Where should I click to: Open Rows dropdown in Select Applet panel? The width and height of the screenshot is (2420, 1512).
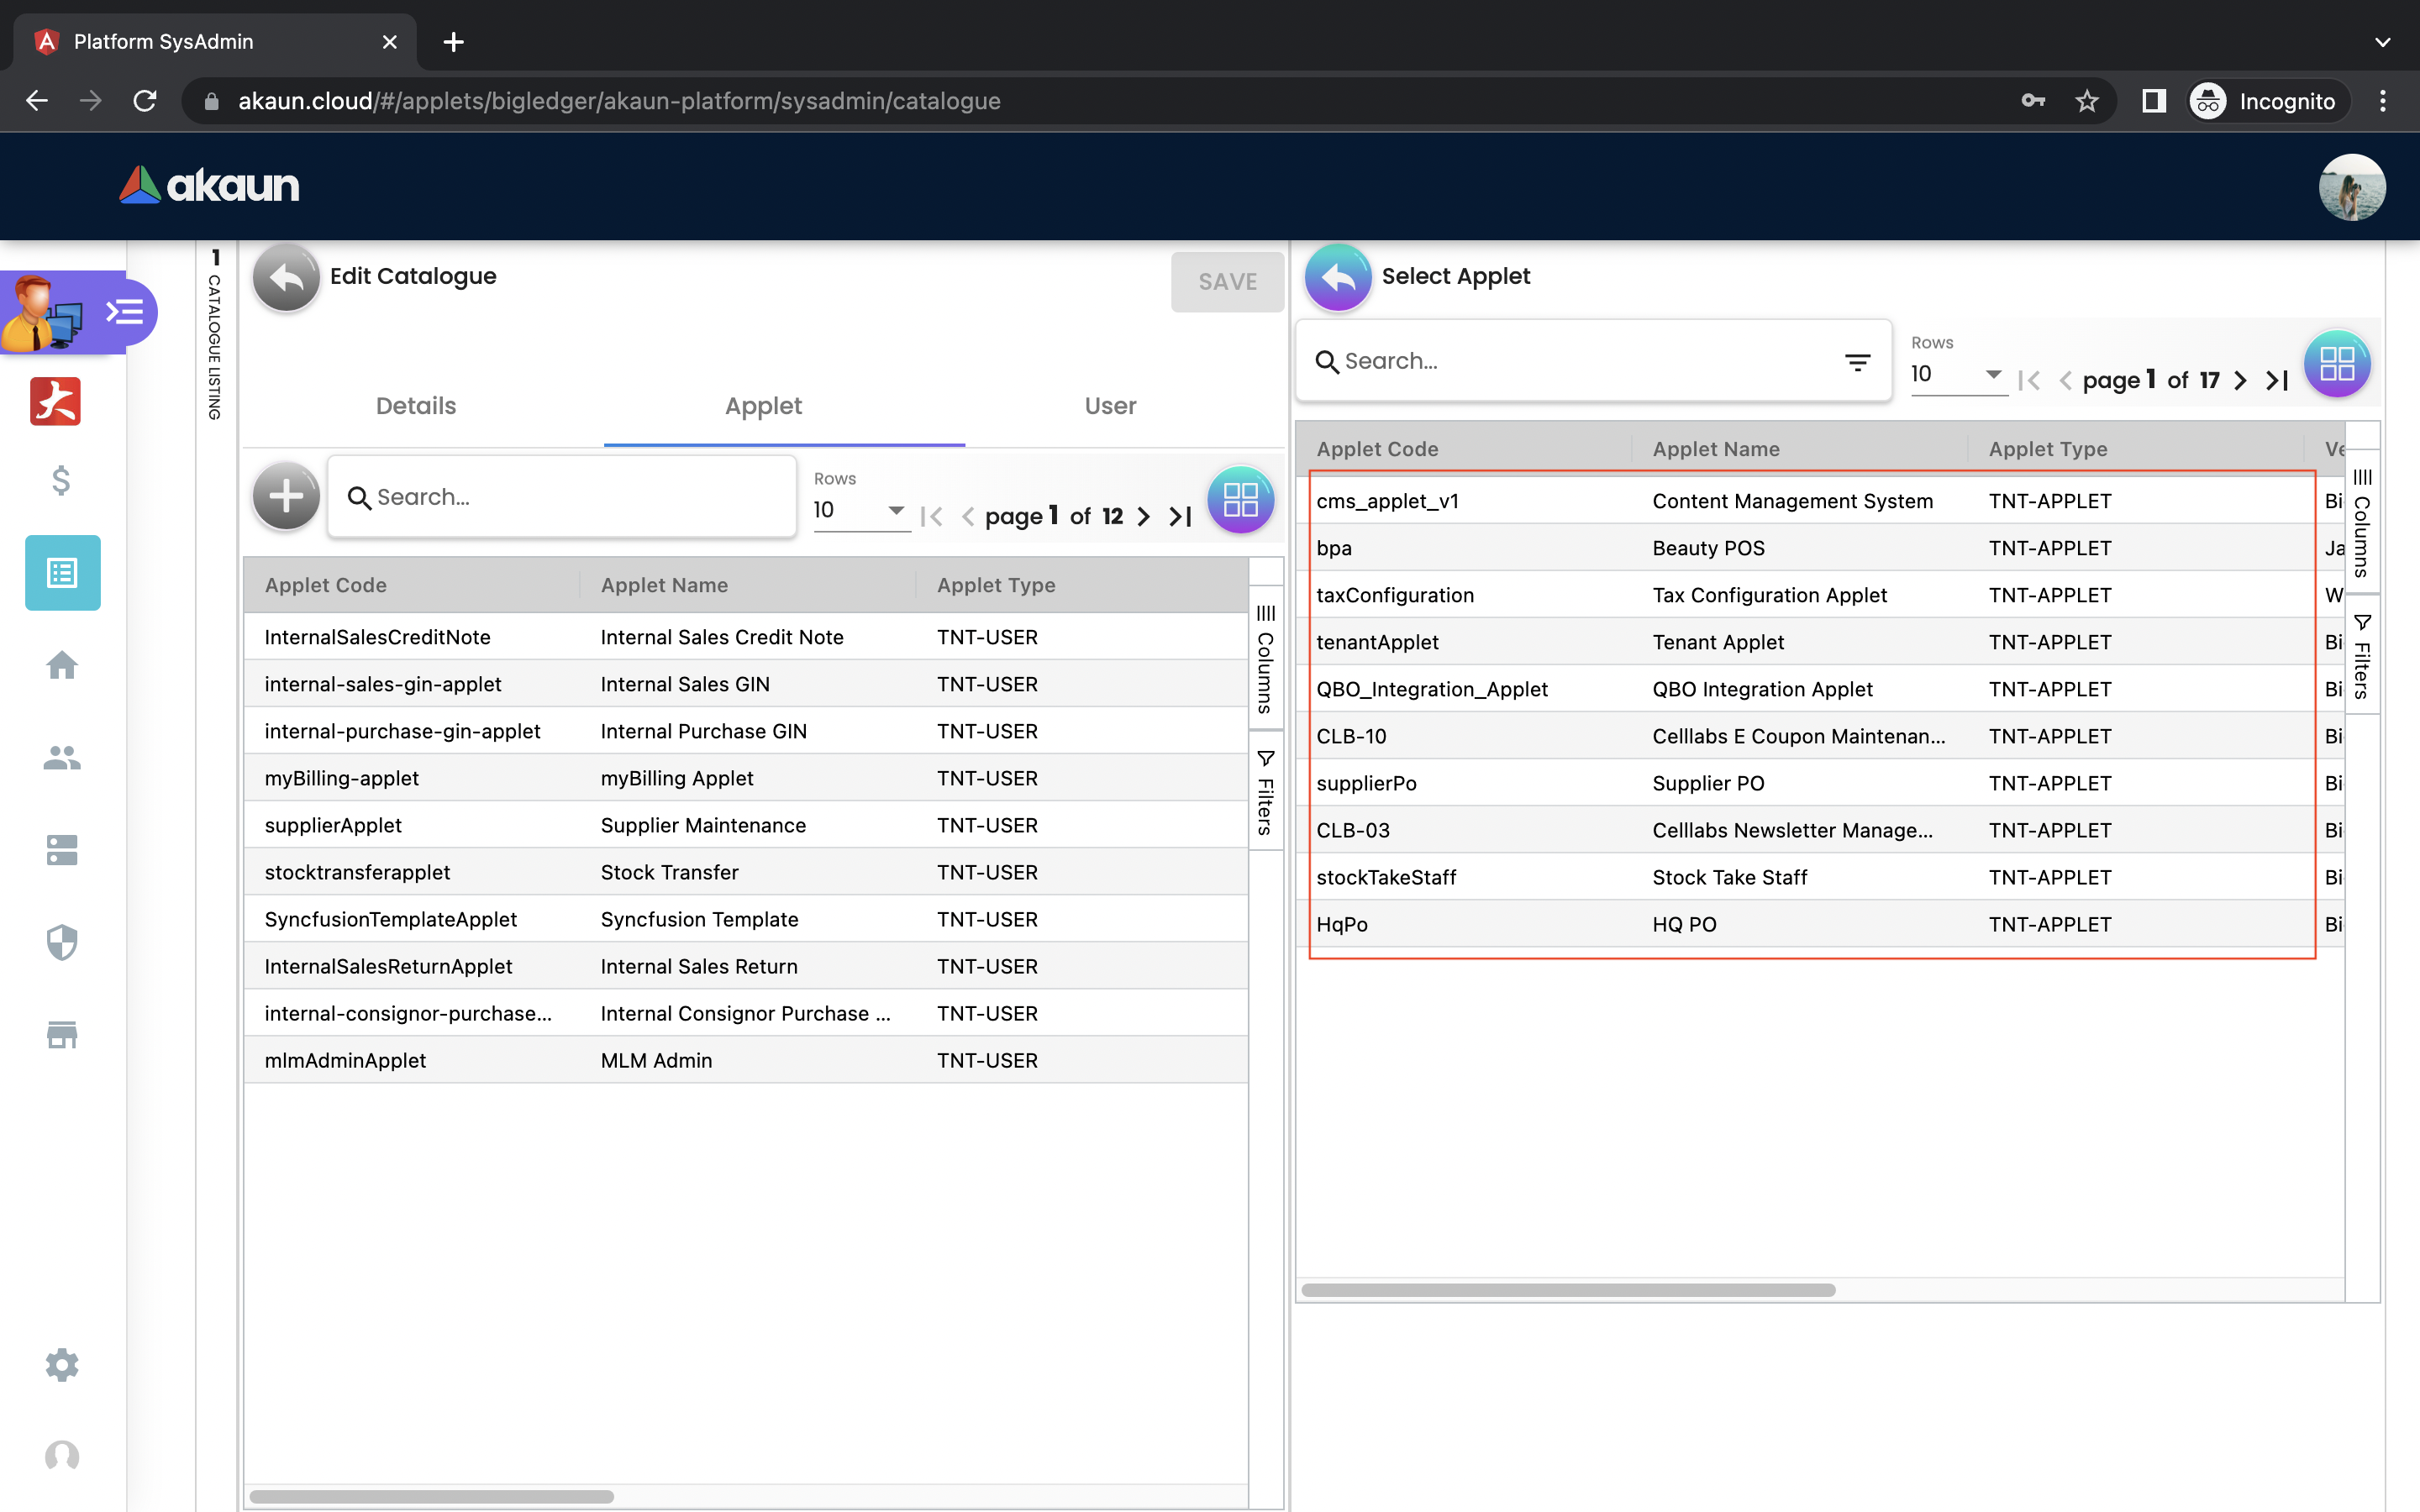point(1956,374)
